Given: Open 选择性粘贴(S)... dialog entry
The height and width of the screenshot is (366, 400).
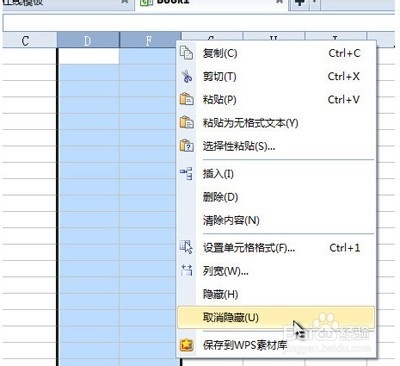Looking at the screenshot, I should click(276, 146).
